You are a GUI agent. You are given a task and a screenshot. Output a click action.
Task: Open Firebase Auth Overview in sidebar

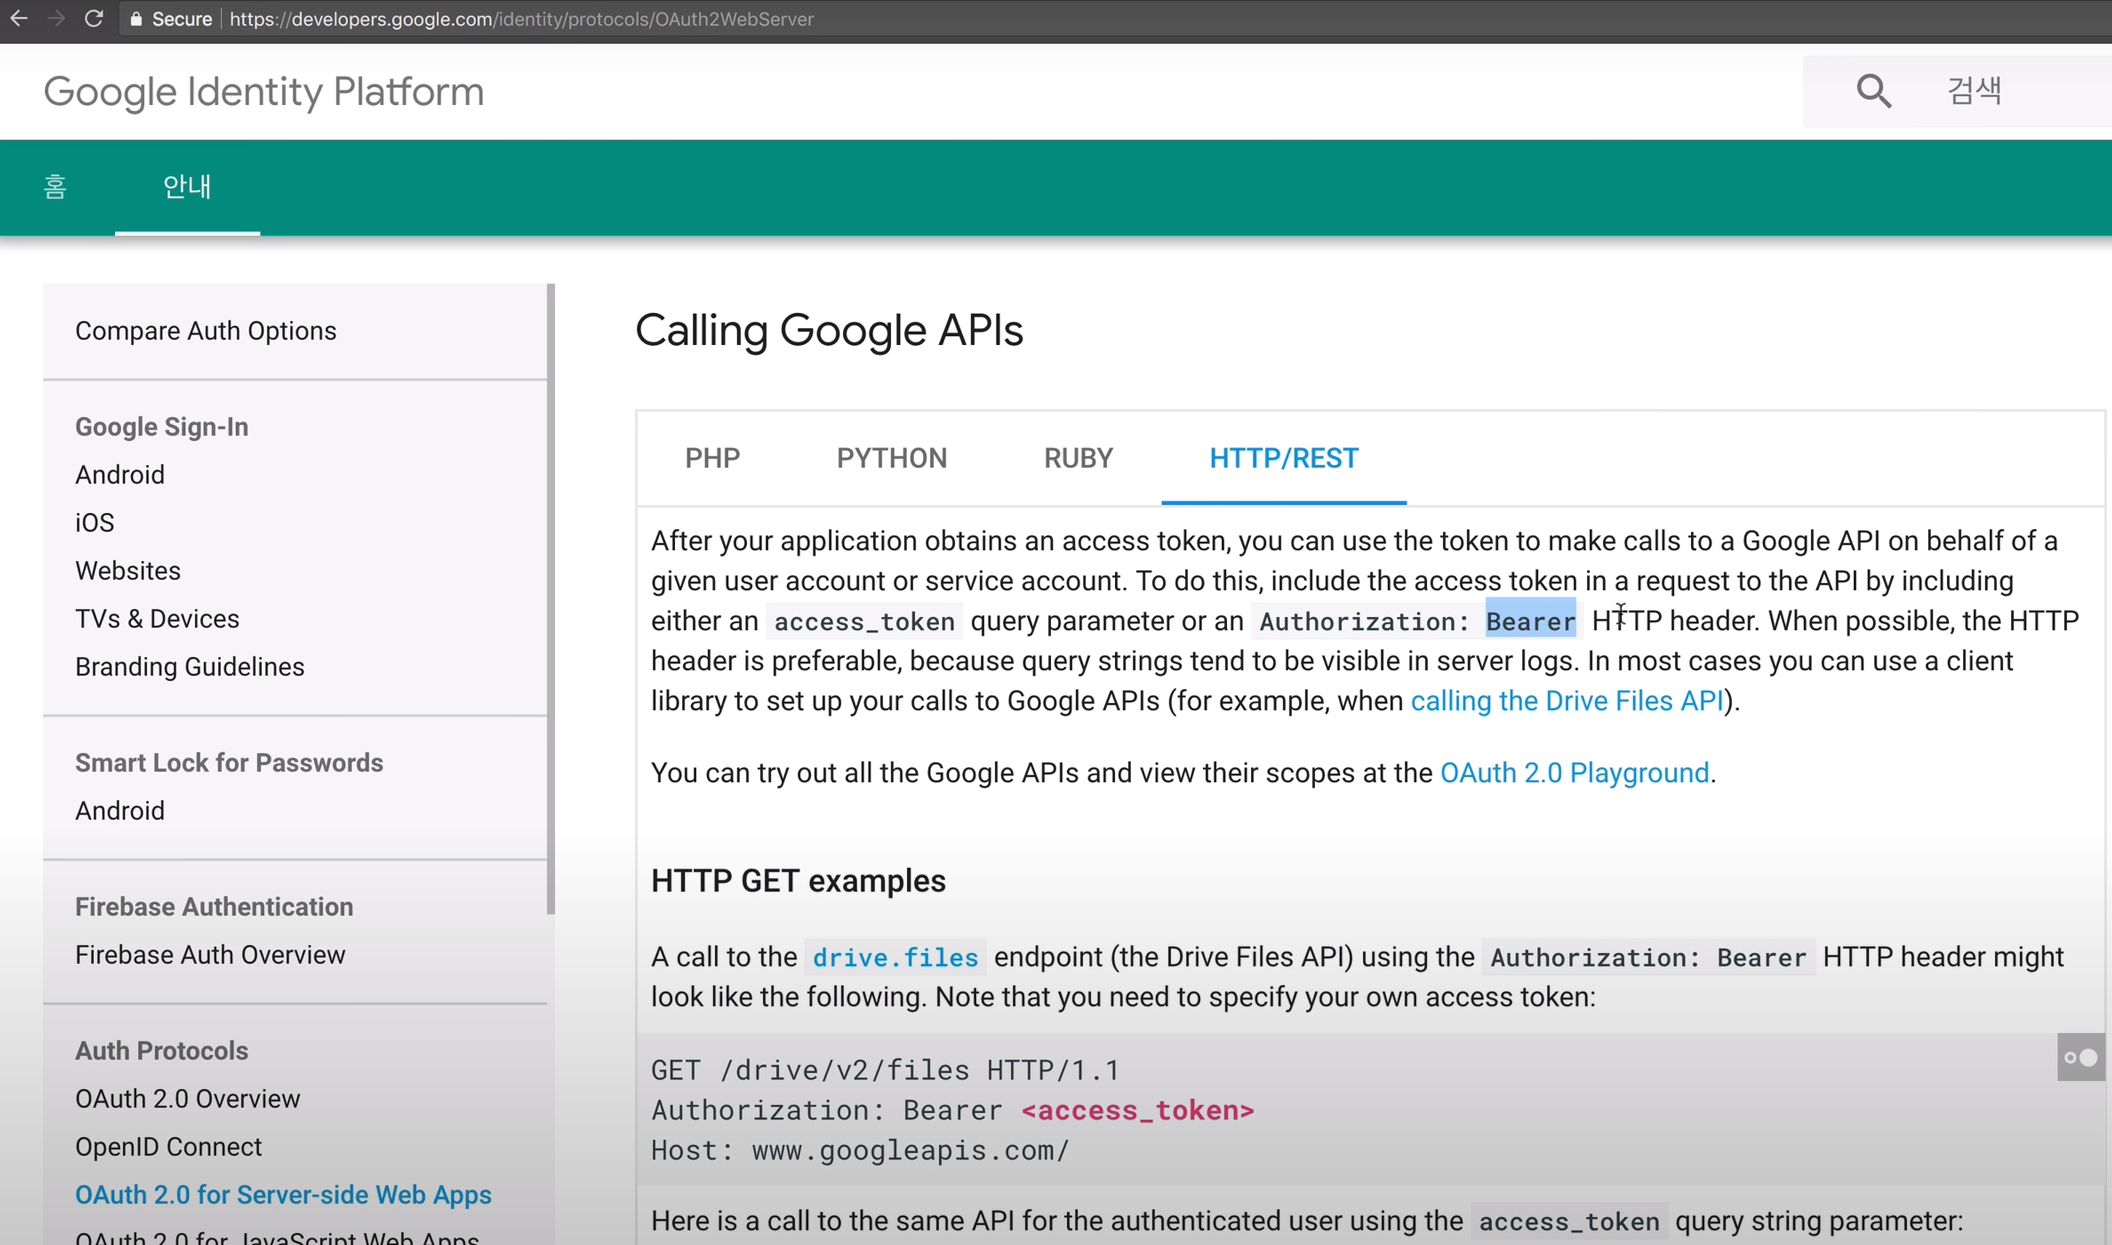pyautogui.click(x=209, y=954)
